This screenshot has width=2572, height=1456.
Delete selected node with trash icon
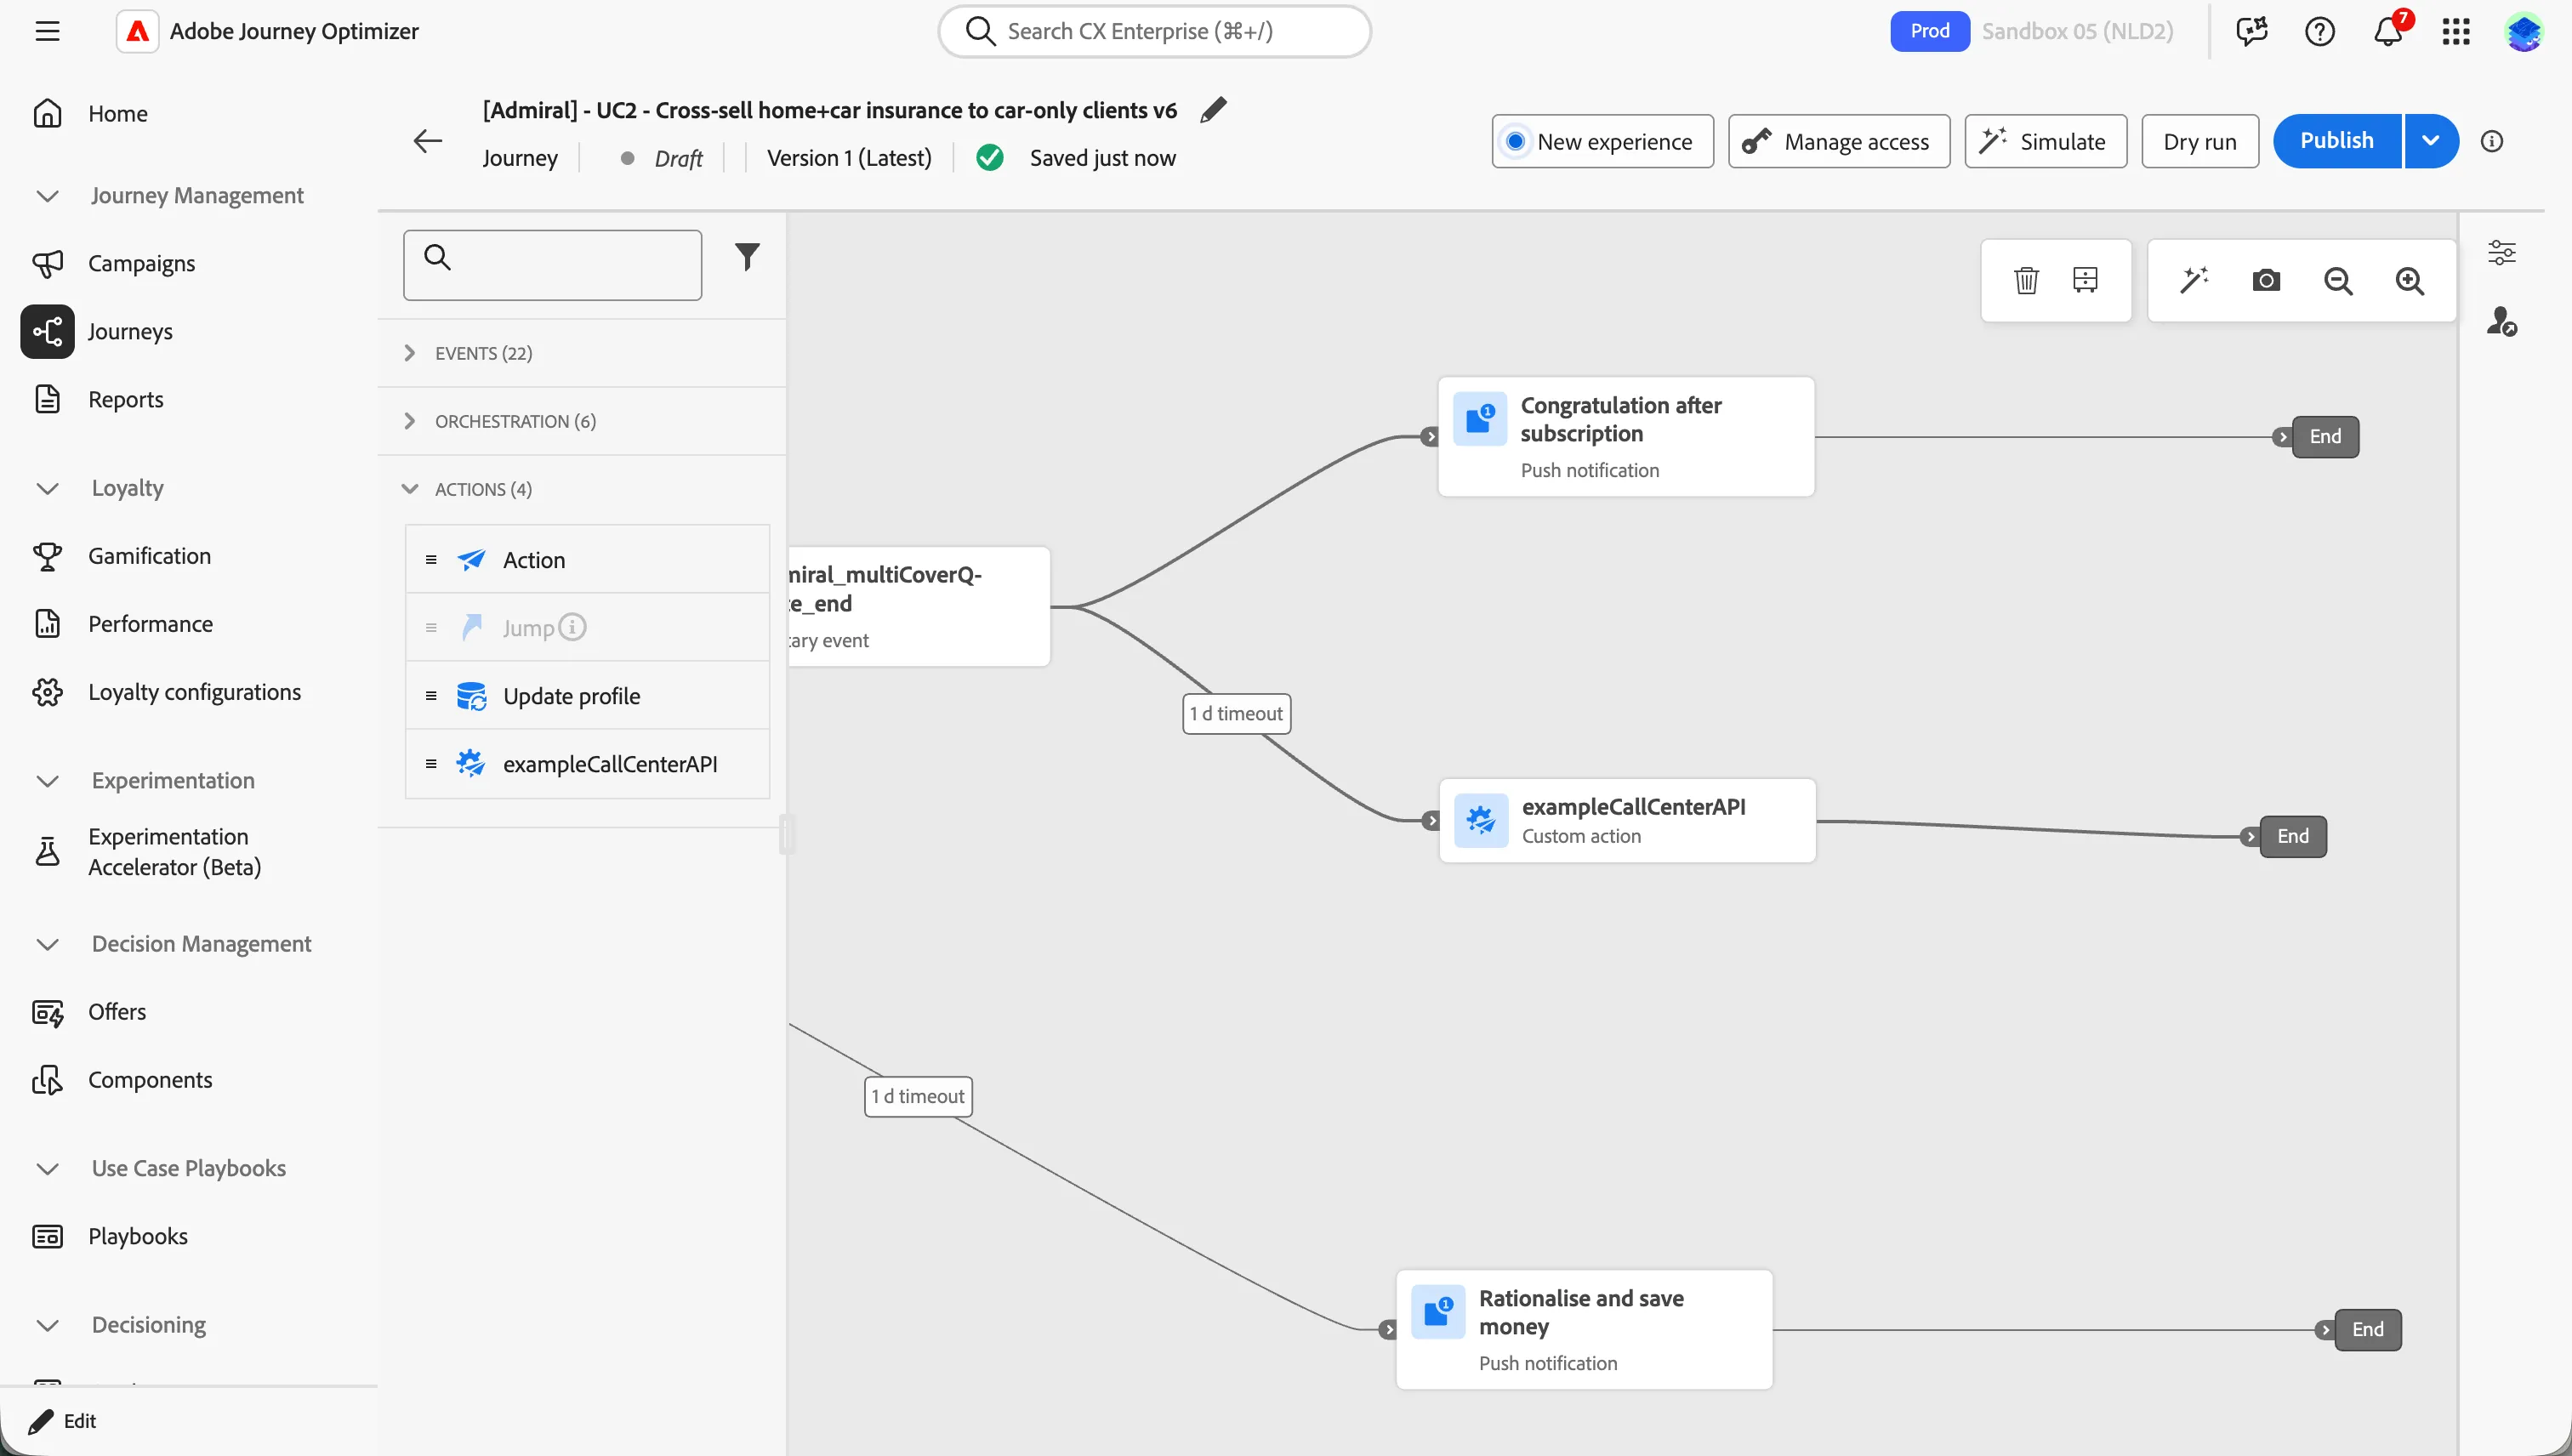[x=2026, y=280]
